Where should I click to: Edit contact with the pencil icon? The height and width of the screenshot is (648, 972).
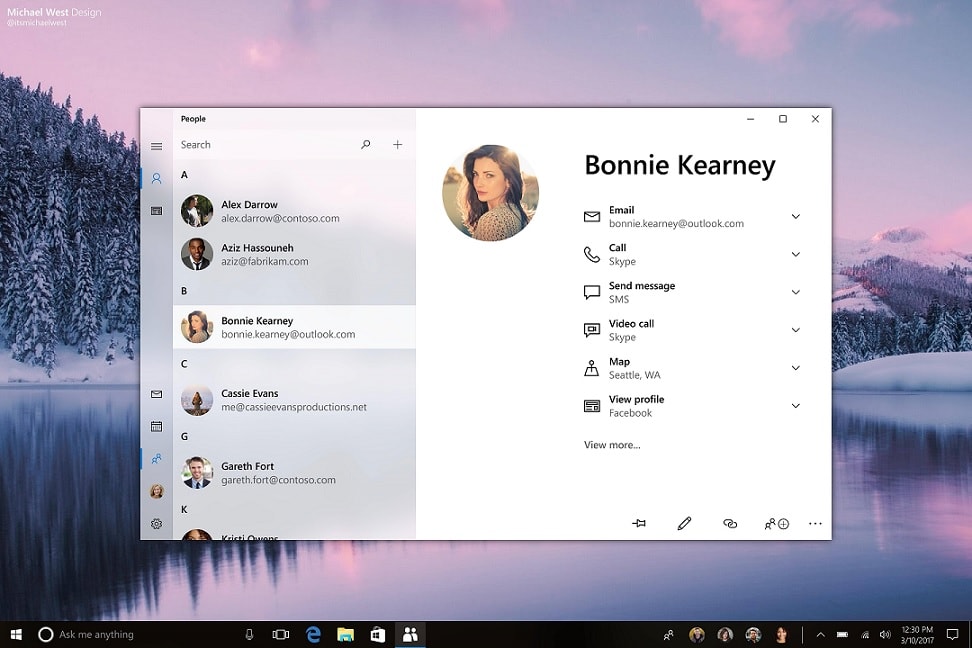click(x=684, y=523)
